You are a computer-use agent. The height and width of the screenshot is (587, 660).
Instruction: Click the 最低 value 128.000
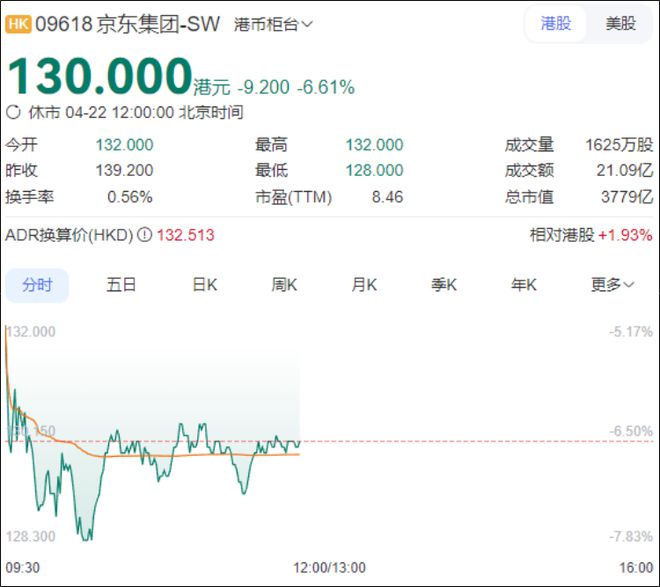tap(375, 170)
